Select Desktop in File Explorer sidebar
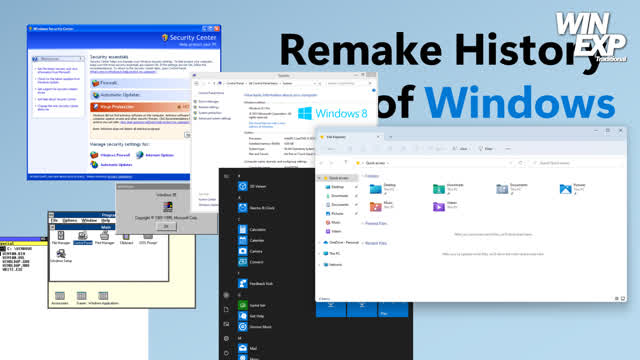The height and width of the screenshot is (360, 640). [337, 187]
